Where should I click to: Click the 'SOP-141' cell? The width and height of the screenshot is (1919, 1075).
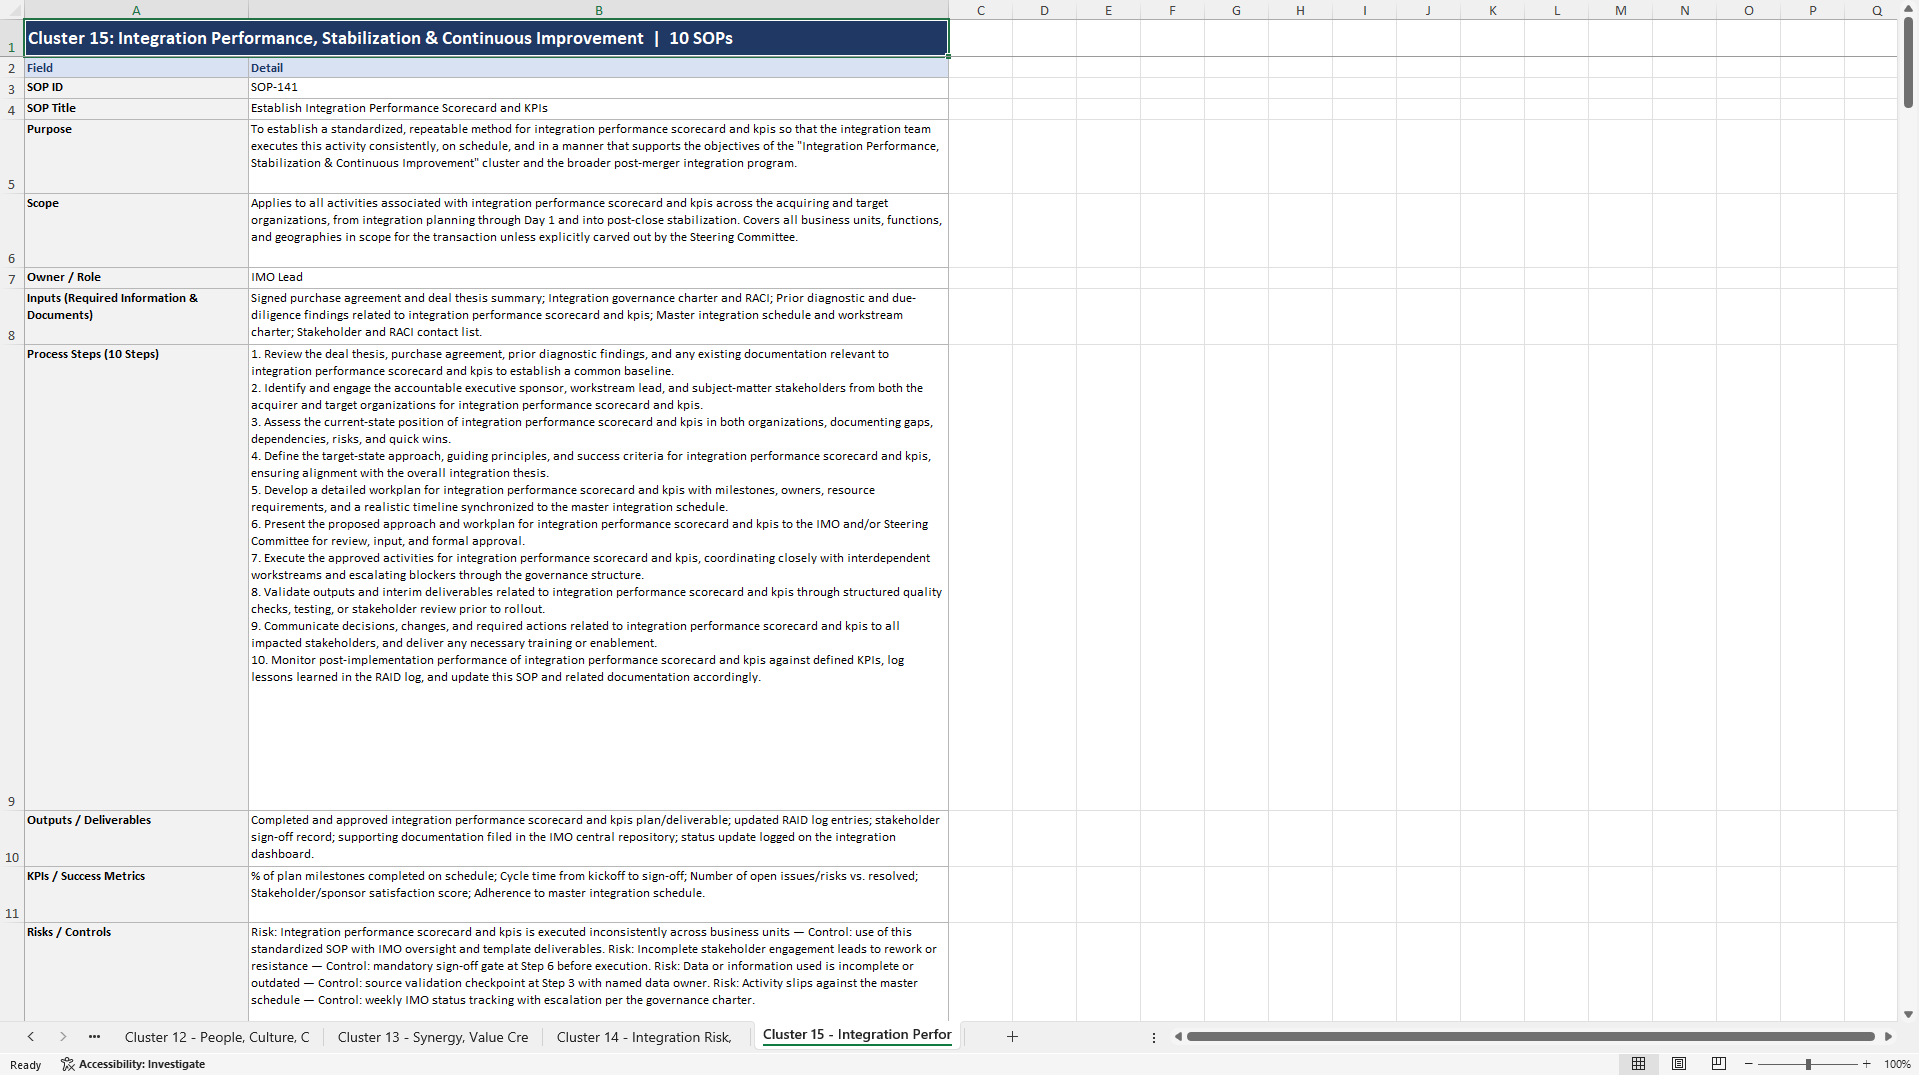(598, 88)
